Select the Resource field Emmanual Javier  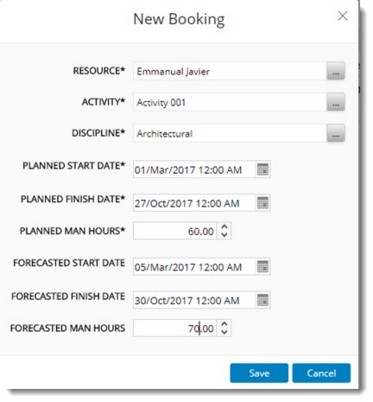point(230,71)
